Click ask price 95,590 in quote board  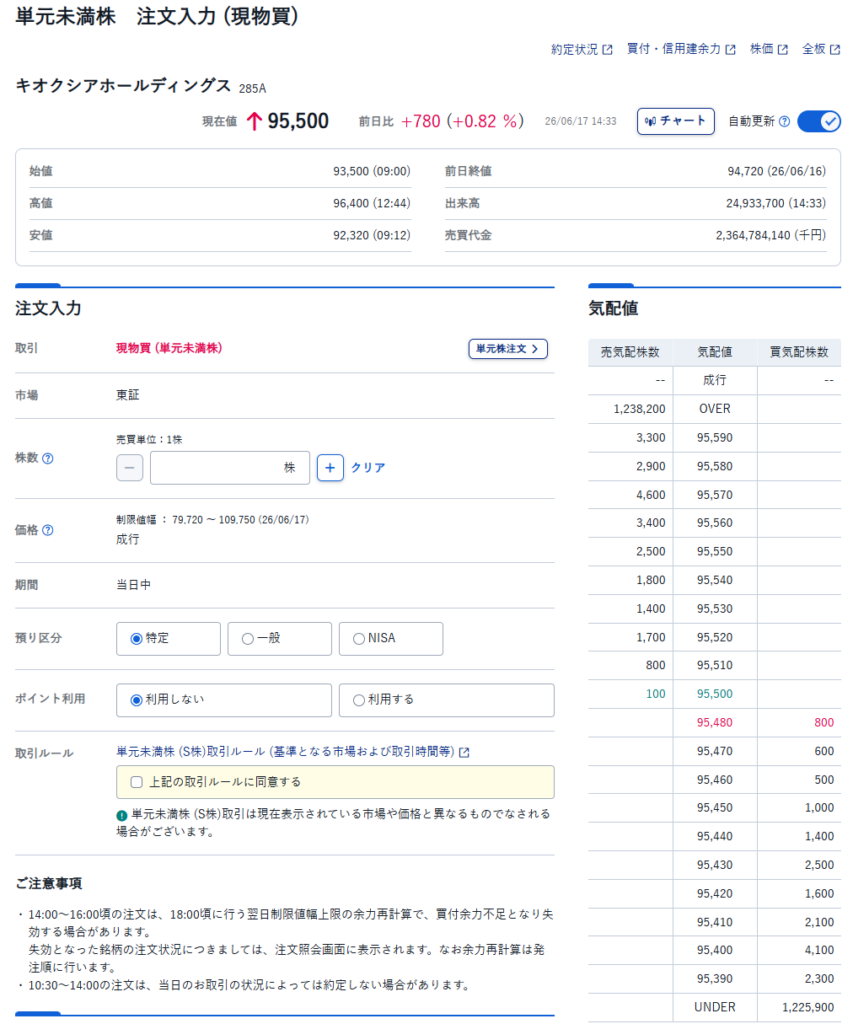715,438
